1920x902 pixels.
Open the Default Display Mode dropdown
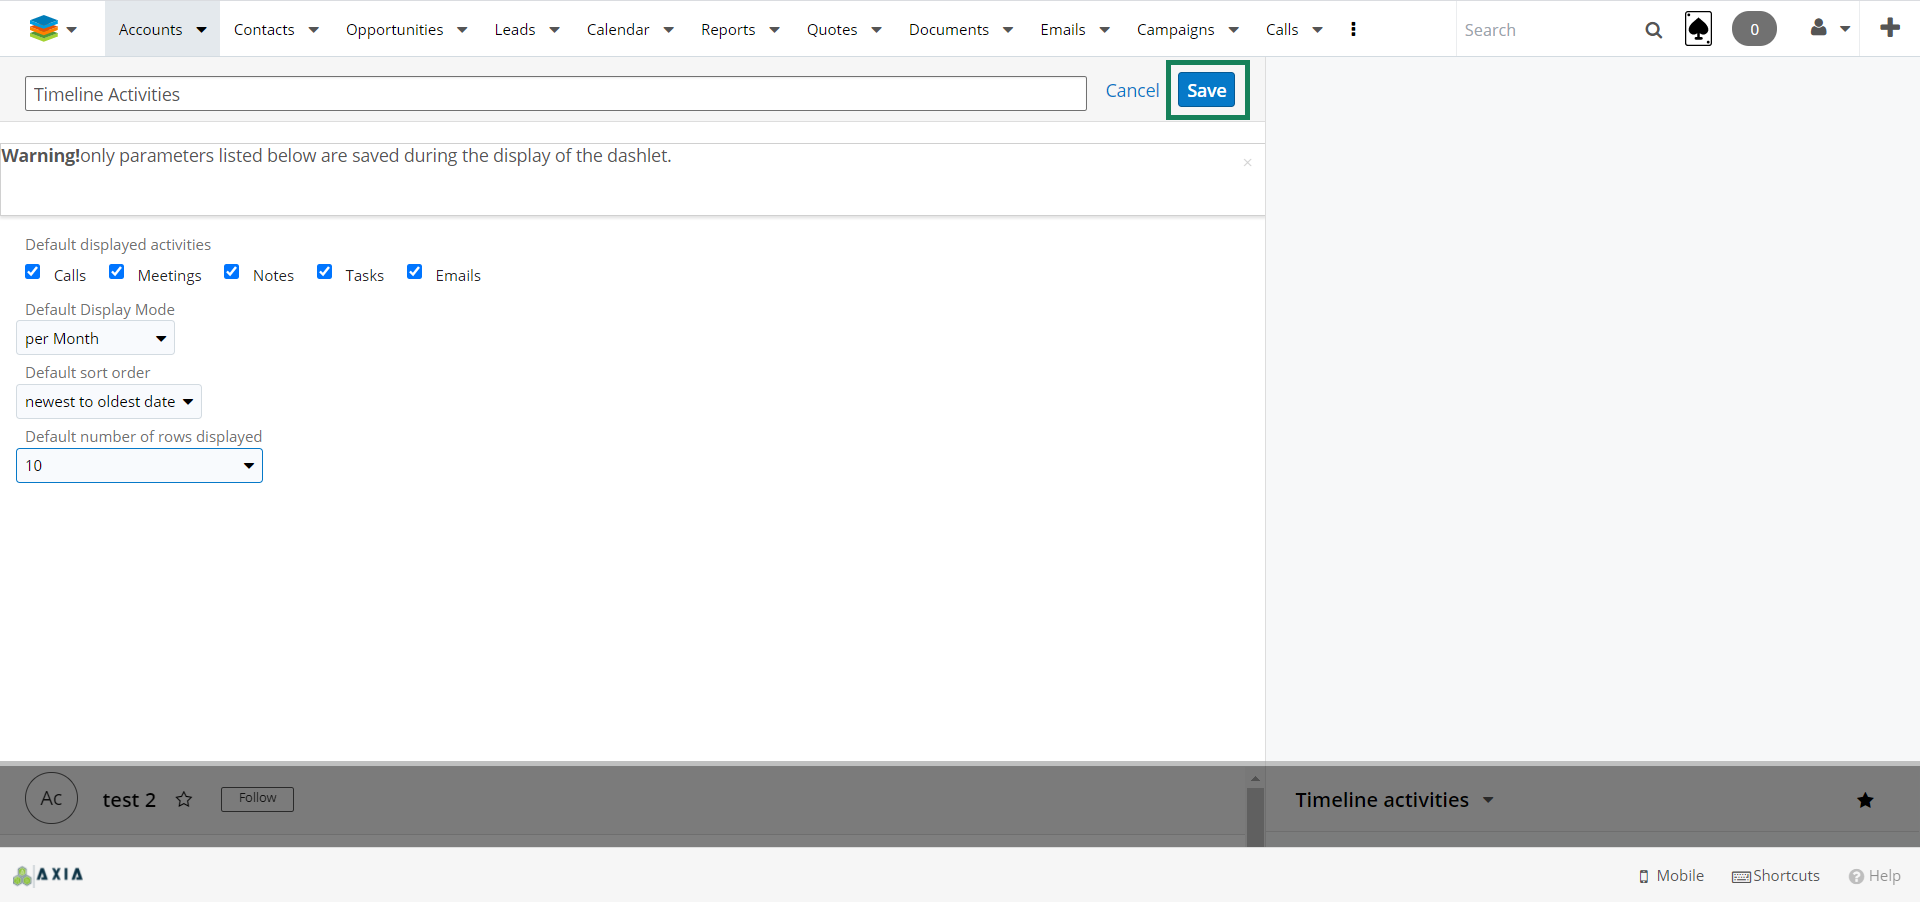(96, 338)
